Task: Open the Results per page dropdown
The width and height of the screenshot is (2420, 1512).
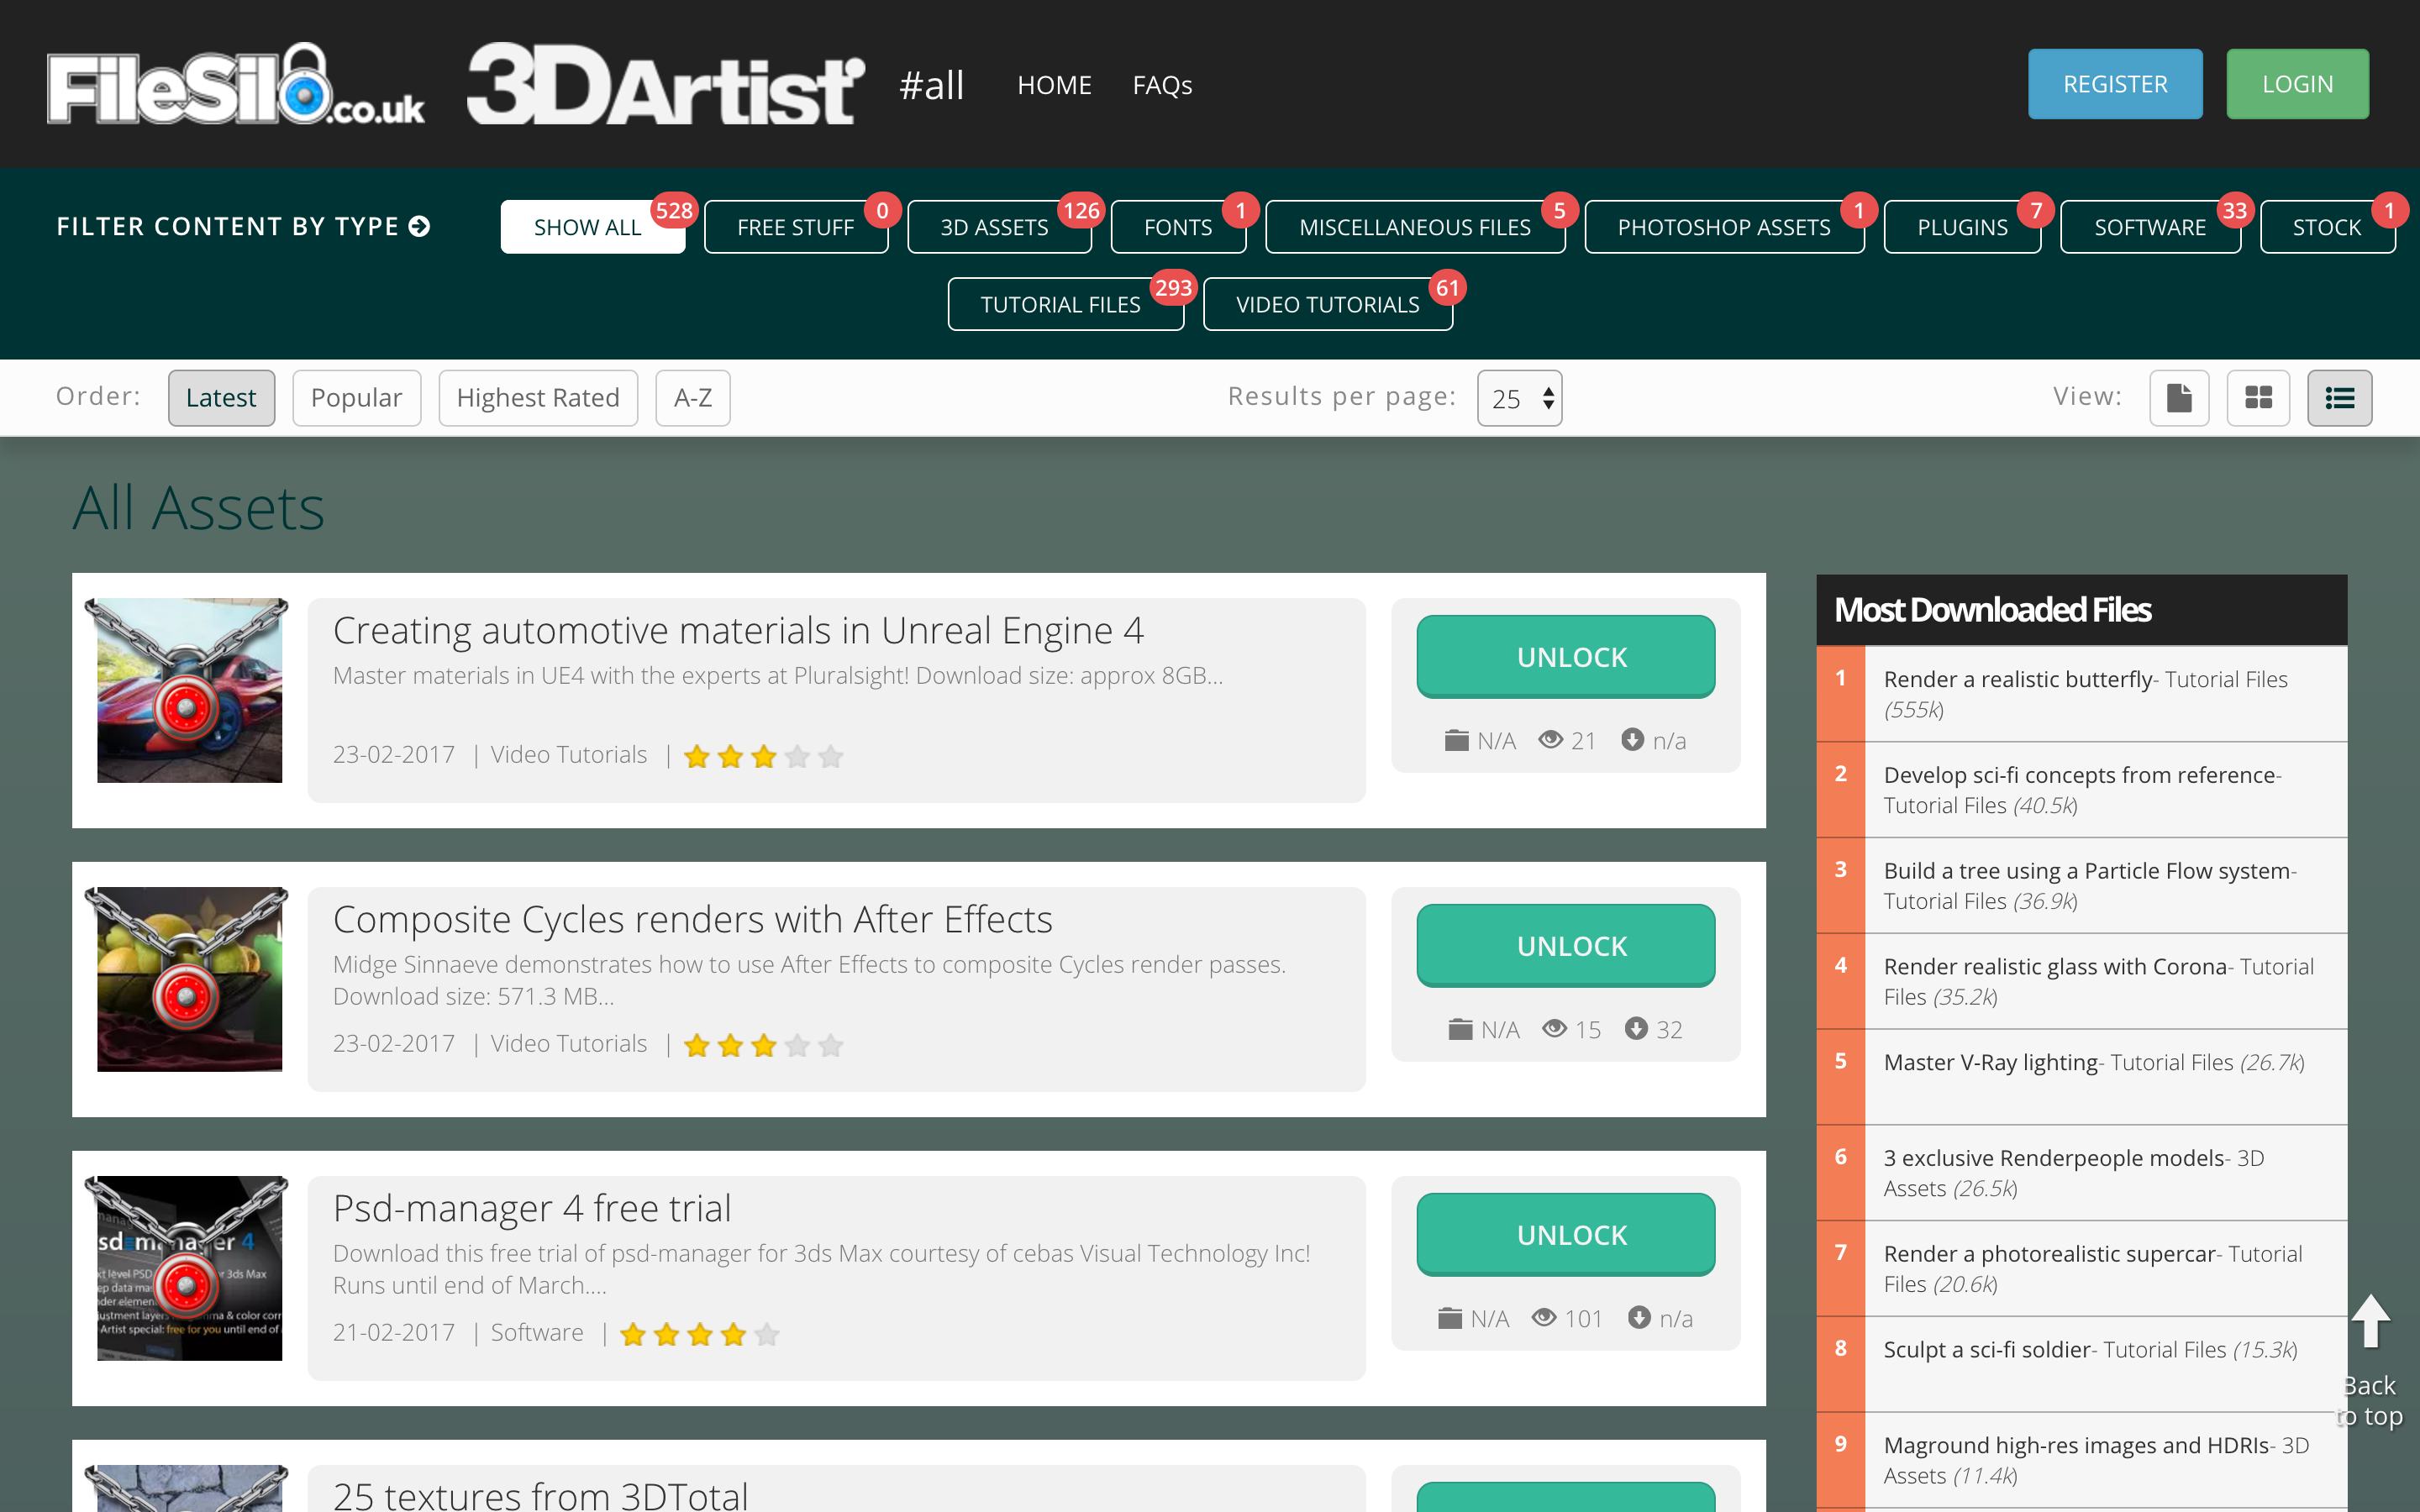Action: (x=1519, y=398)
